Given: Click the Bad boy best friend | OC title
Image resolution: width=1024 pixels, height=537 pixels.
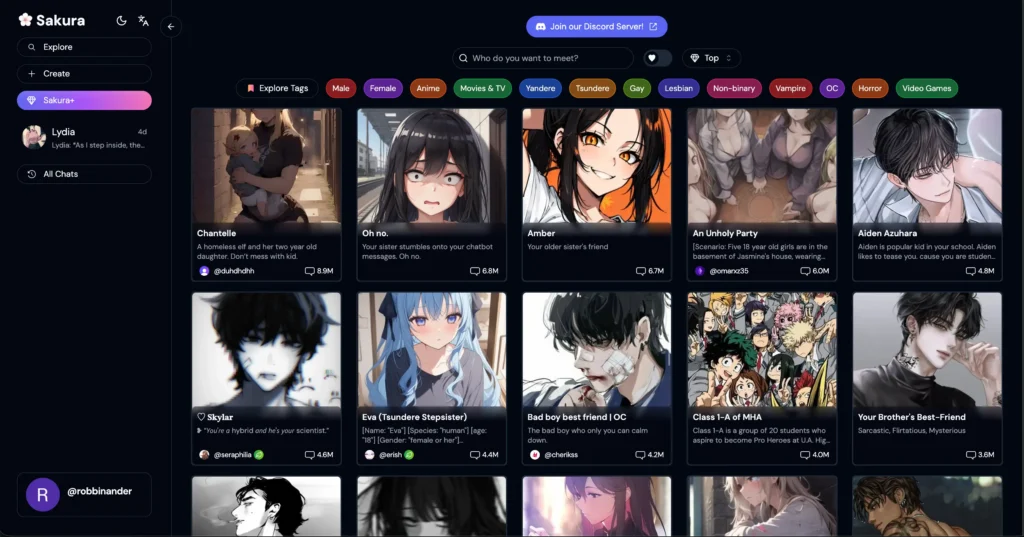Looking at the screenshot, I should click(577, 417).
